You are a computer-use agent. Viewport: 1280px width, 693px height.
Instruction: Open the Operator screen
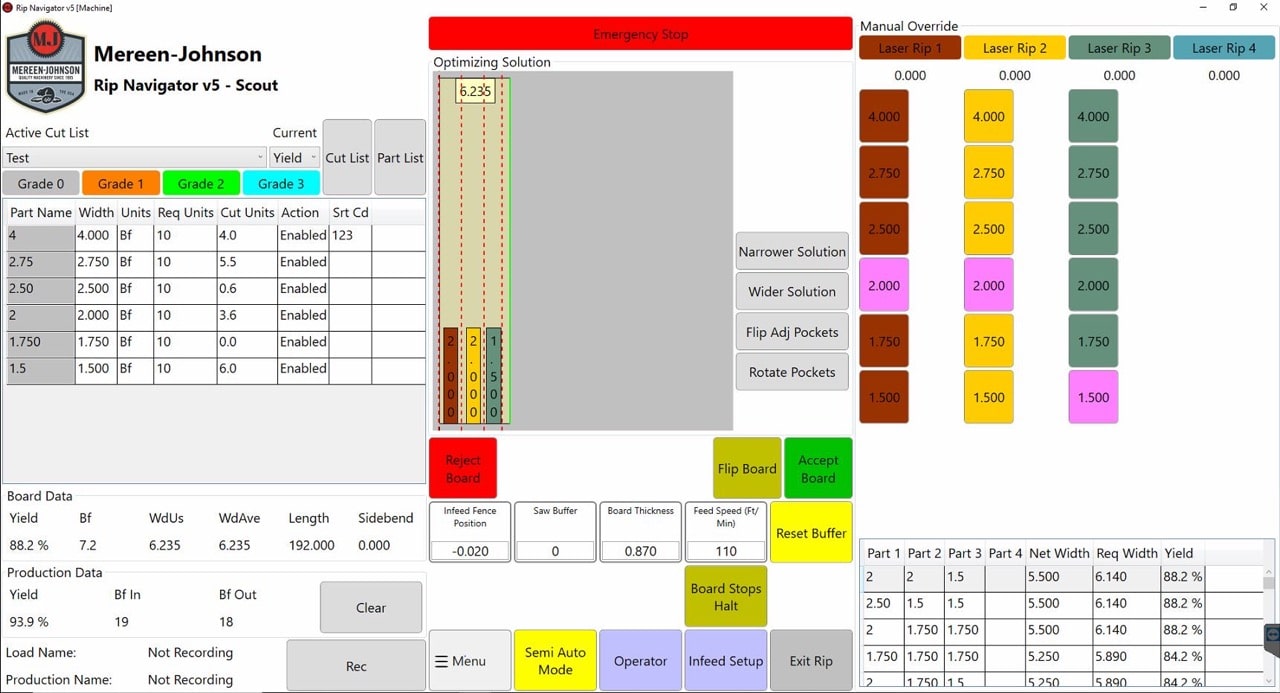coord(640,661)
